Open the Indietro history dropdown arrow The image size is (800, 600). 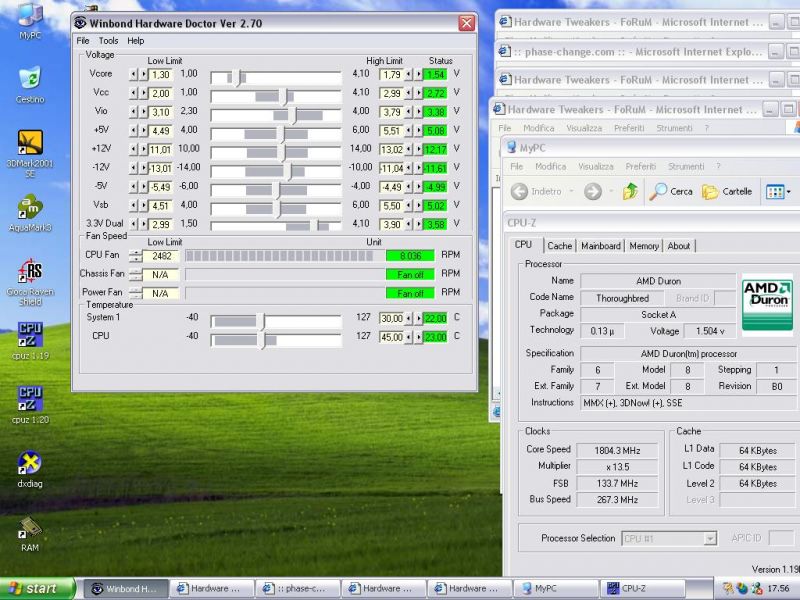[571, 191]
